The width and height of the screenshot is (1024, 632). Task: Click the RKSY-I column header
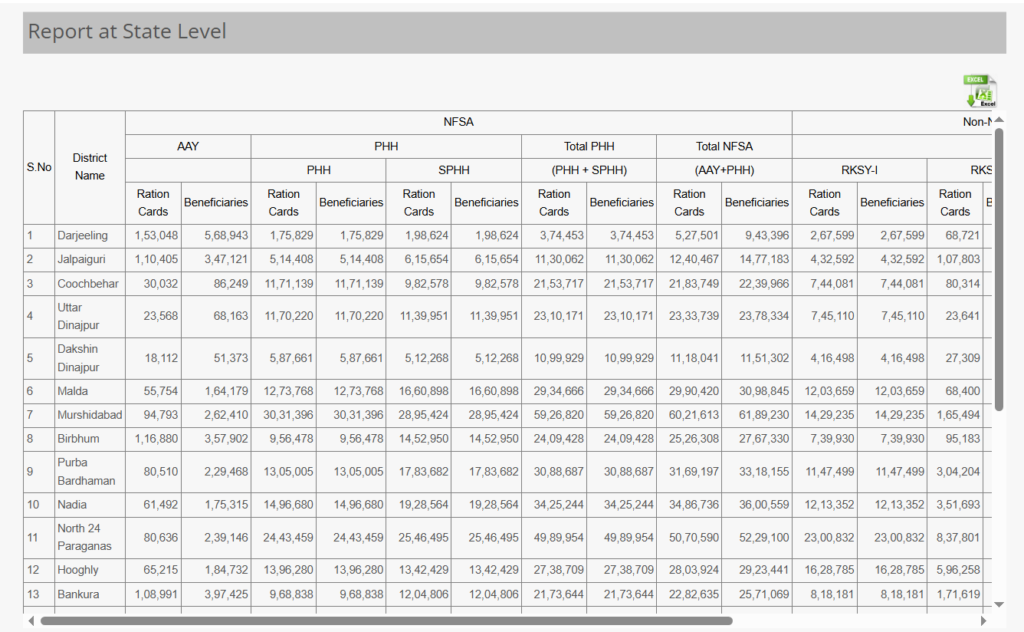(x=859, y=170)
